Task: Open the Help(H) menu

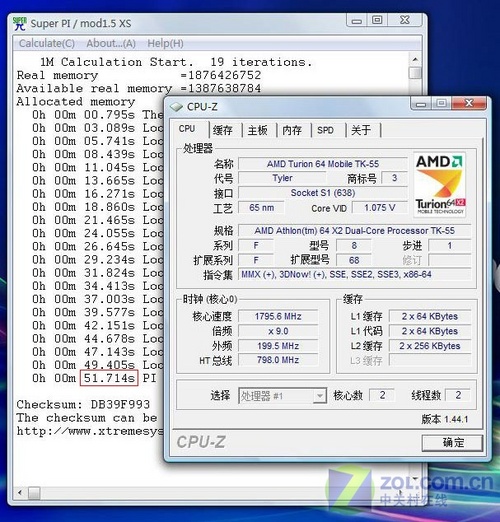Action: [x=165, y=43]
